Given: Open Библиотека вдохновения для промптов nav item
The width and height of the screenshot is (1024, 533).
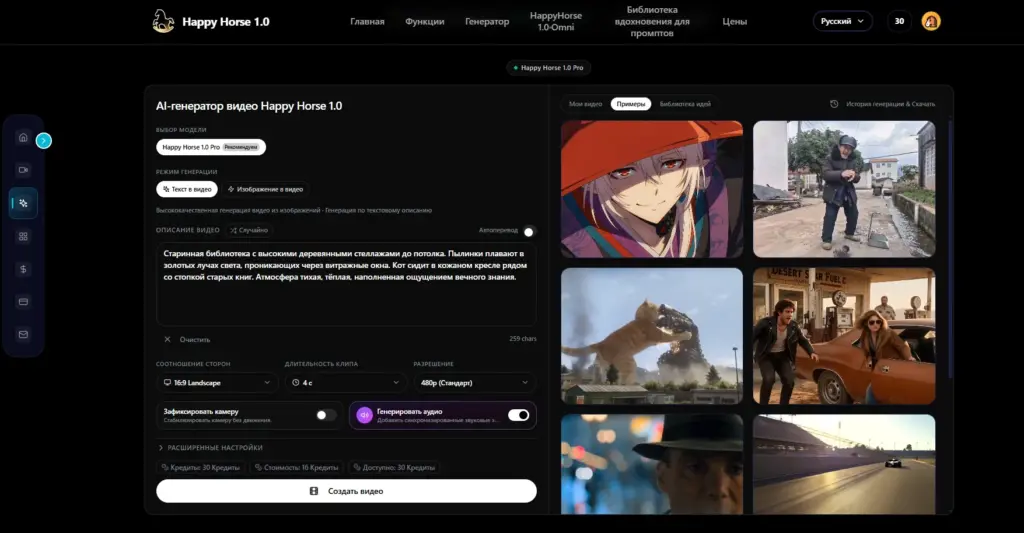Looking at the screenshot, I should click(652, 22).
